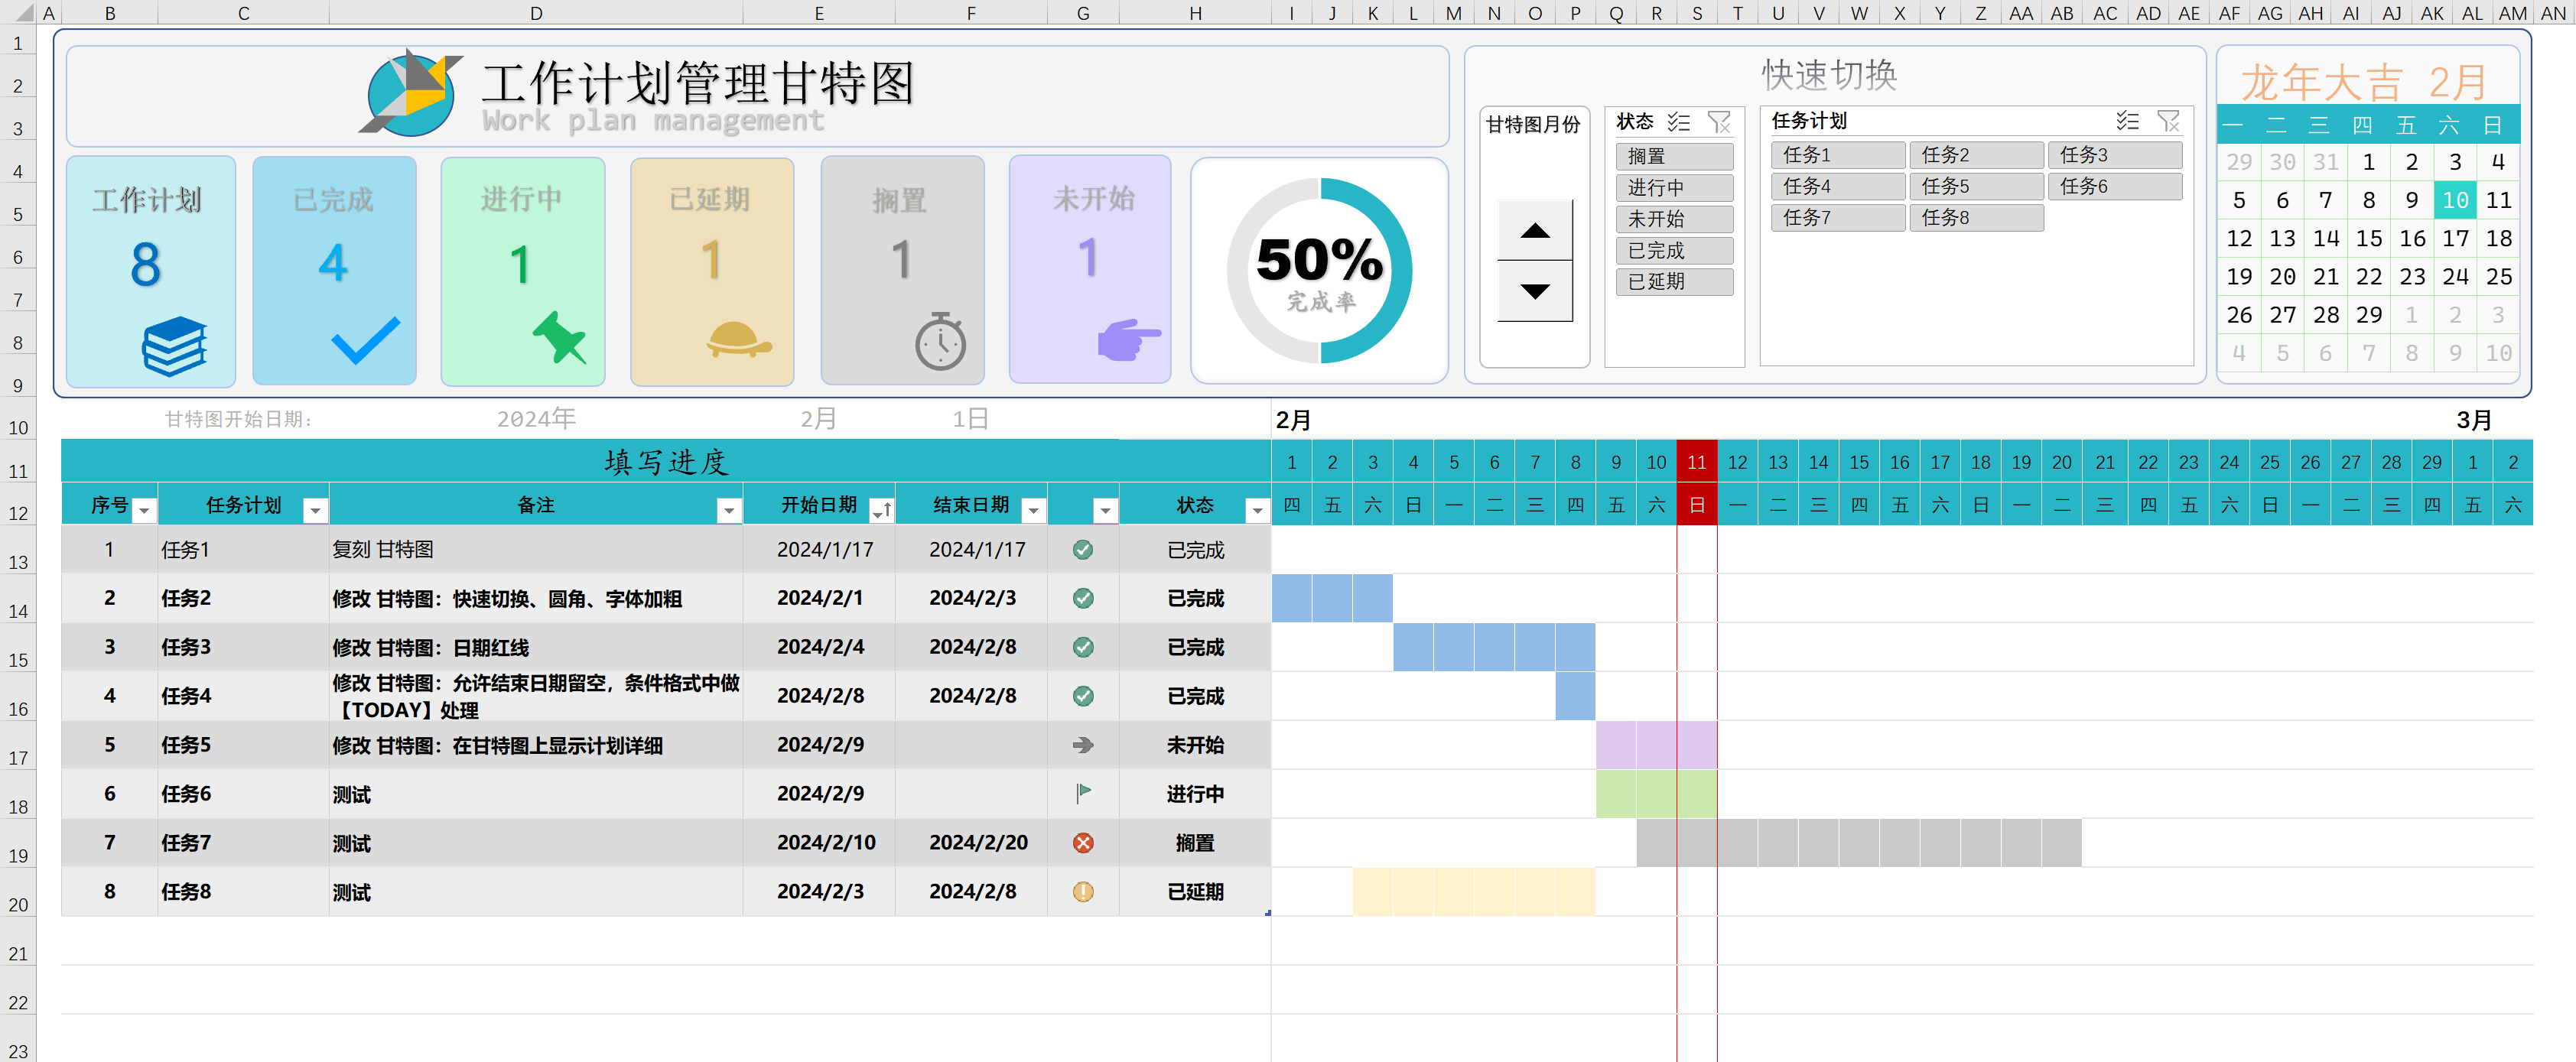
Task: Select column header D
Action: coord(536,13)
